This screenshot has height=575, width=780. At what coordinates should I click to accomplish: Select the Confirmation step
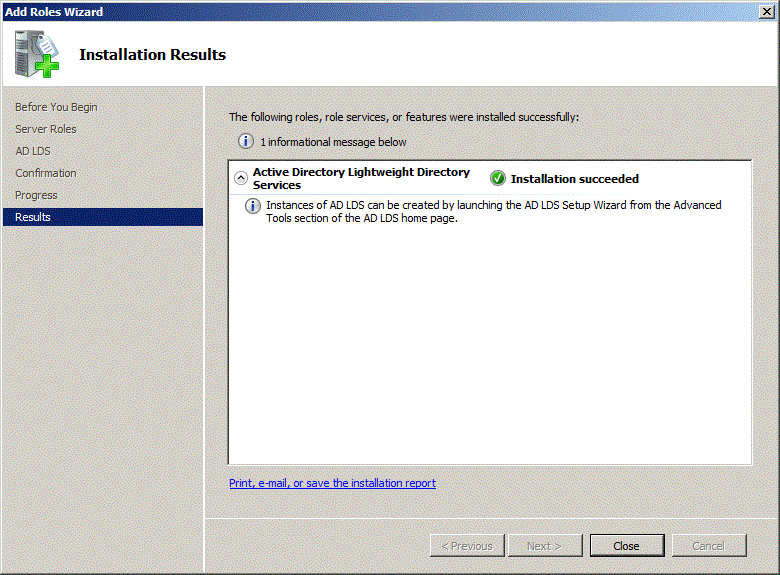46,173
